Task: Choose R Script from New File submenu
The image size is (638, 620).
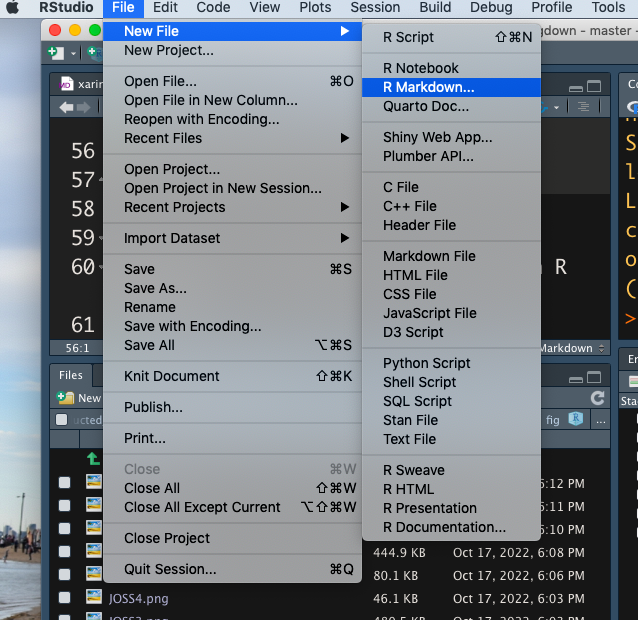Action: point(451,37)
